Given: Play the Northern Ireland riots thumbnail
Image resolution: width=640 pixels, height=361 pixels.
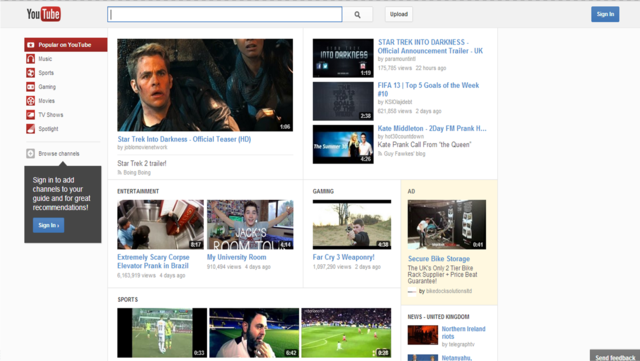Looking at the screenshot, I should pos(423,335).
